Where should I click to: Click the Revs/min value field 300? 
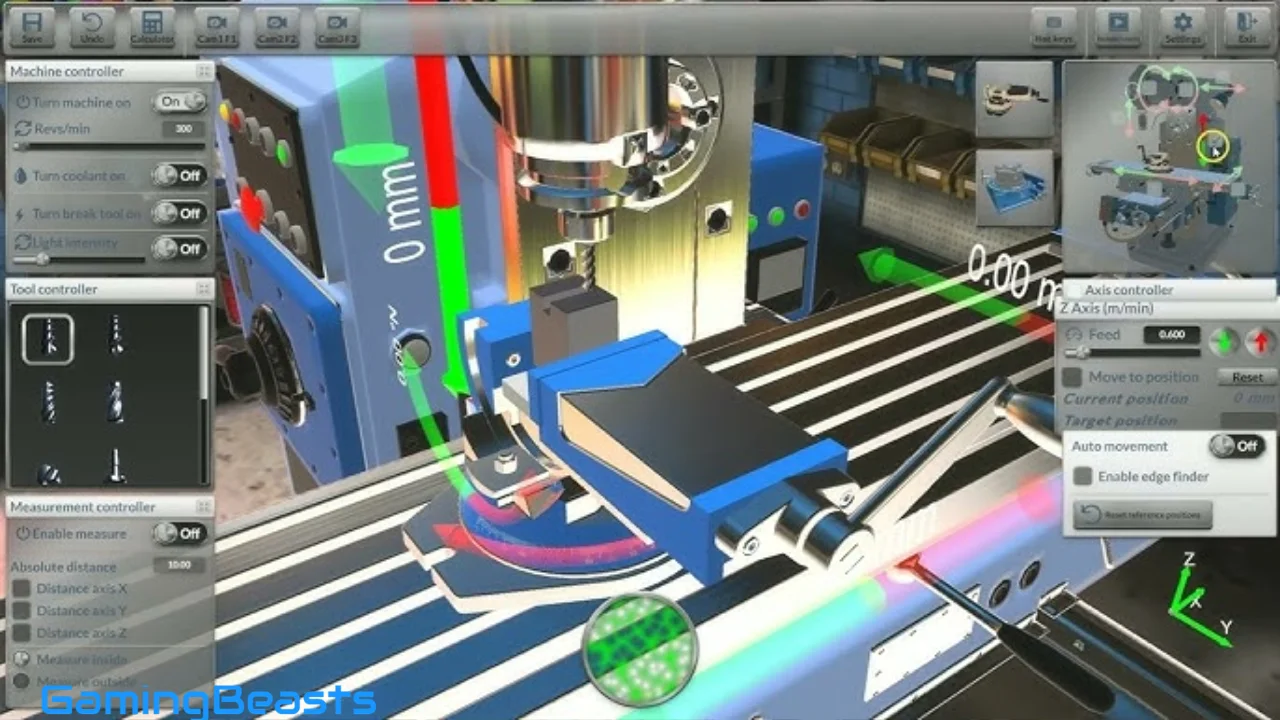183,129
